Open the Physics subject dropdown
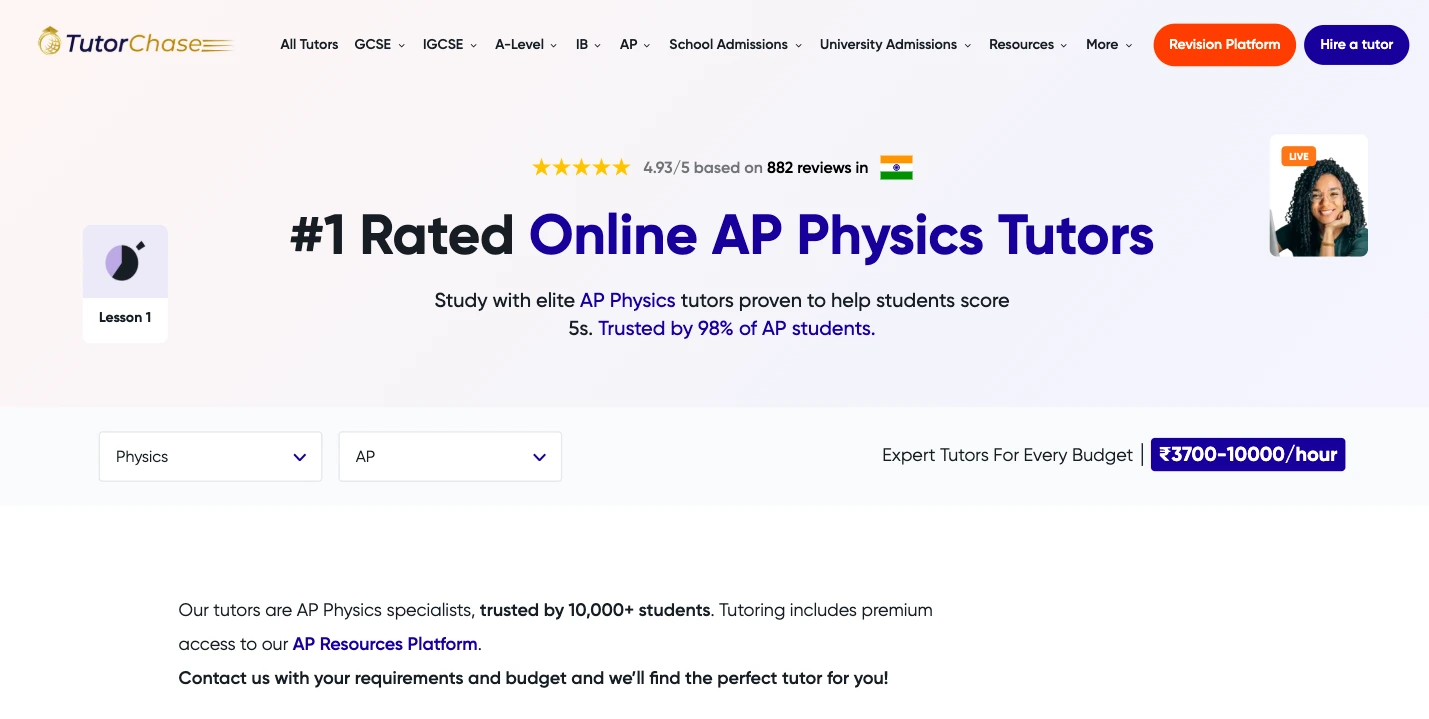Screen dimensions: 1429x719 point(210,456)
